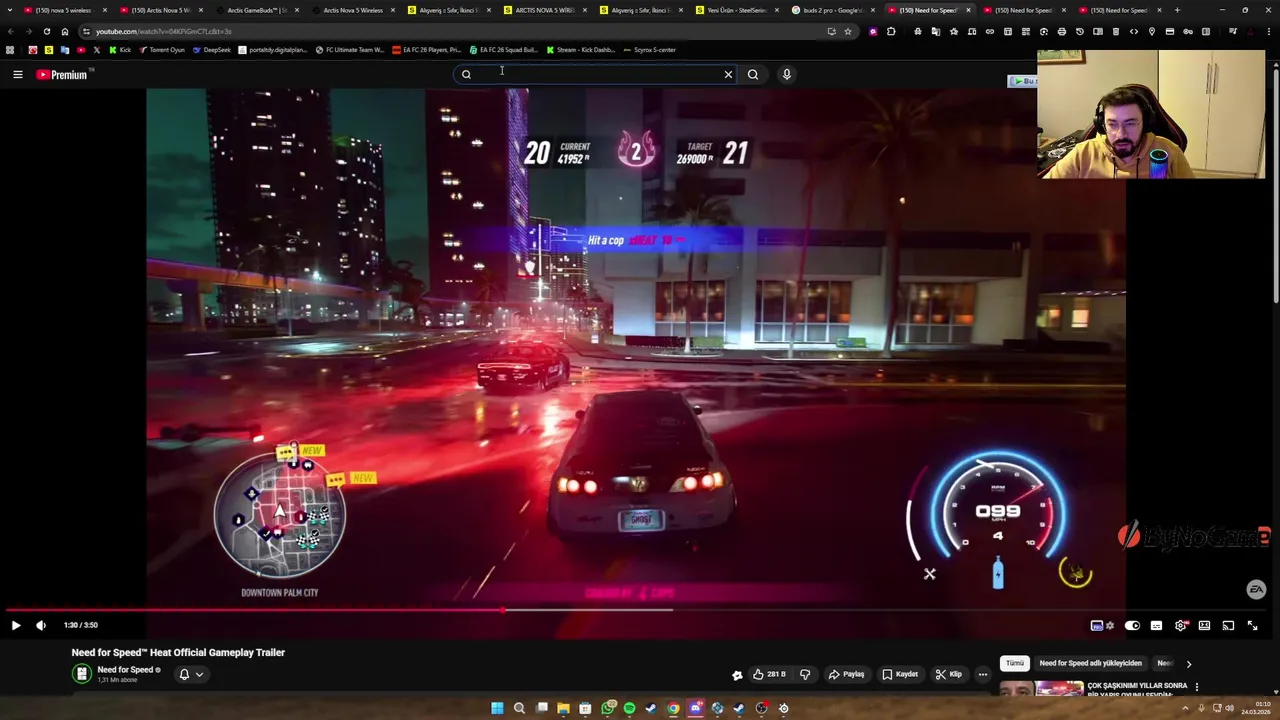Open the YouTube hamburger guide menu
Viewport: 1280px width, 720px height.
coord(17,74)
